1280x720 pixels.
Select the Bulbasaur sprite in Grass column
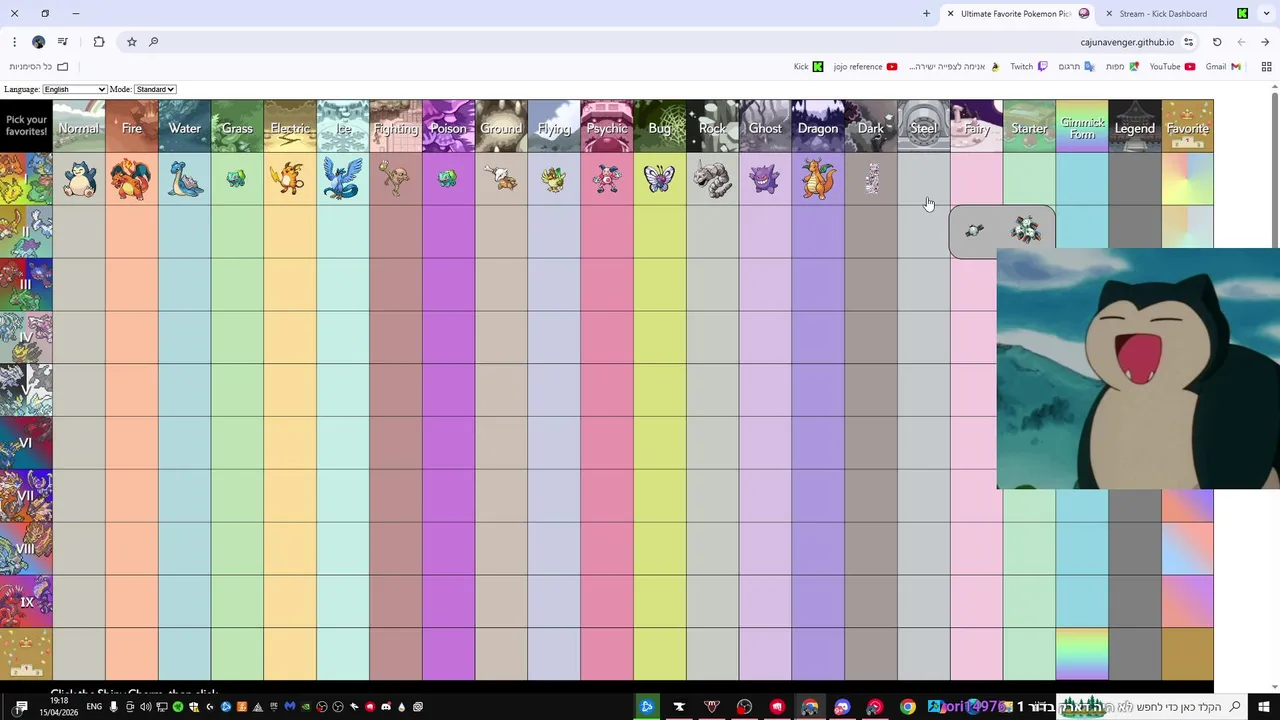pyautogui.click(x=236, y=179)
